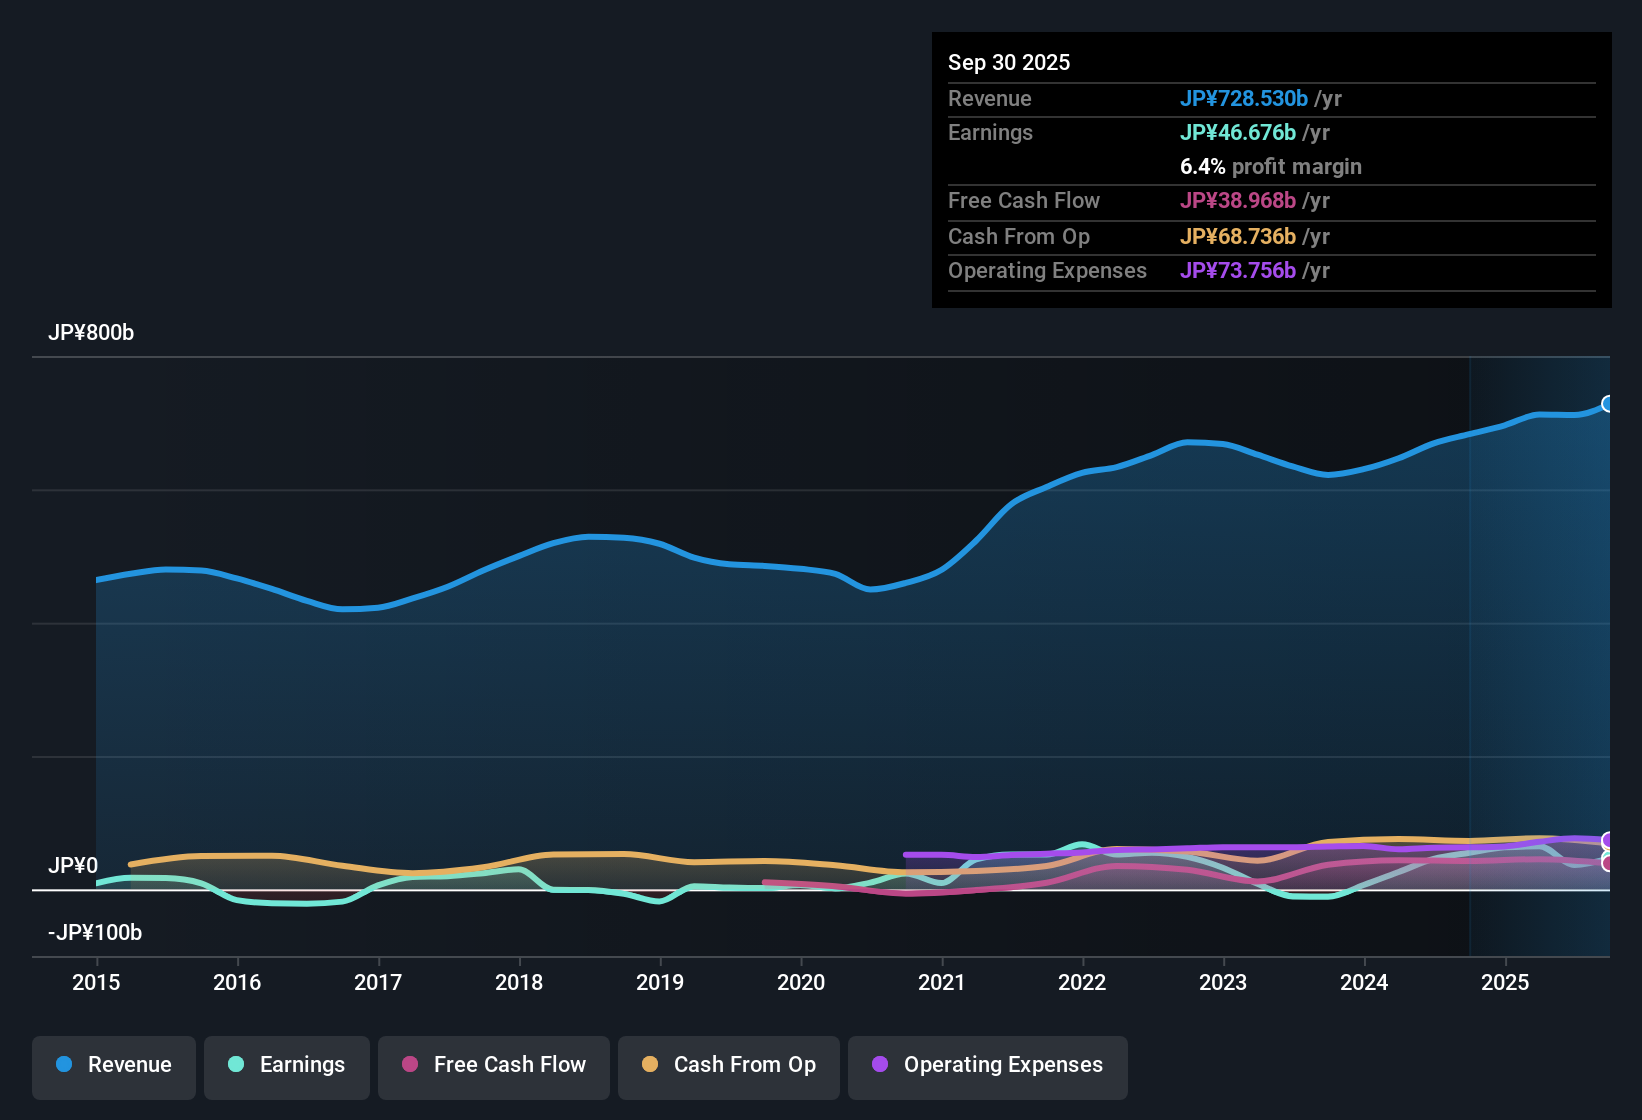Toggle the Revenue series visibility
Screen dimensions: 1642x1120
point(113,1065)
